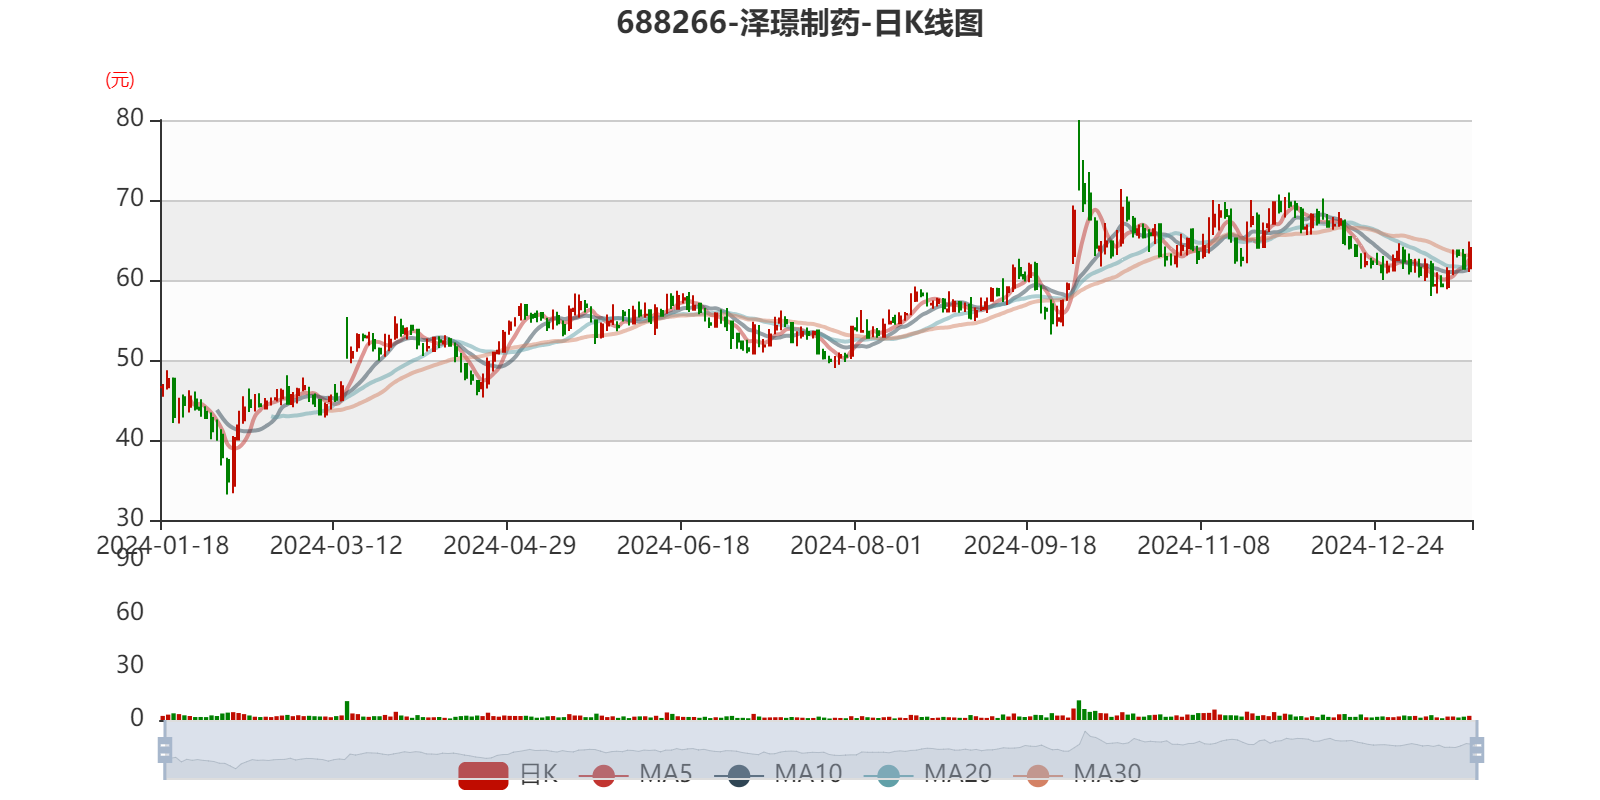Grab the right data zoom handle
Viewport: 1600px width, 800px height.
pos(1477,750)
